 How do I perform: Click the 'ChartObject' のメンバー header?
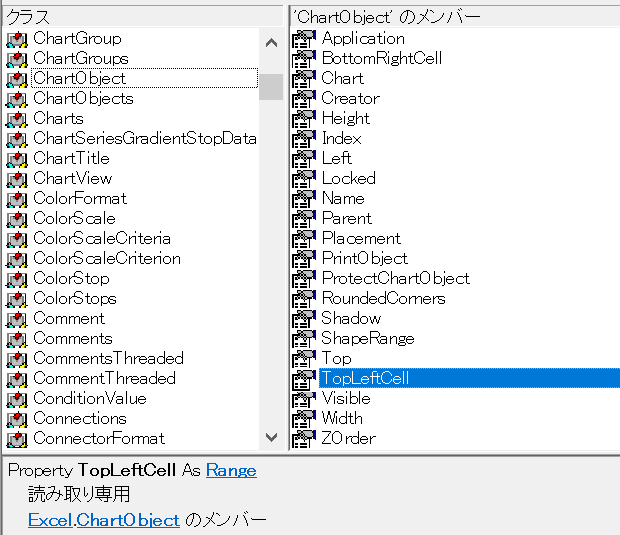pyautogui.click(x=455, y=17)
